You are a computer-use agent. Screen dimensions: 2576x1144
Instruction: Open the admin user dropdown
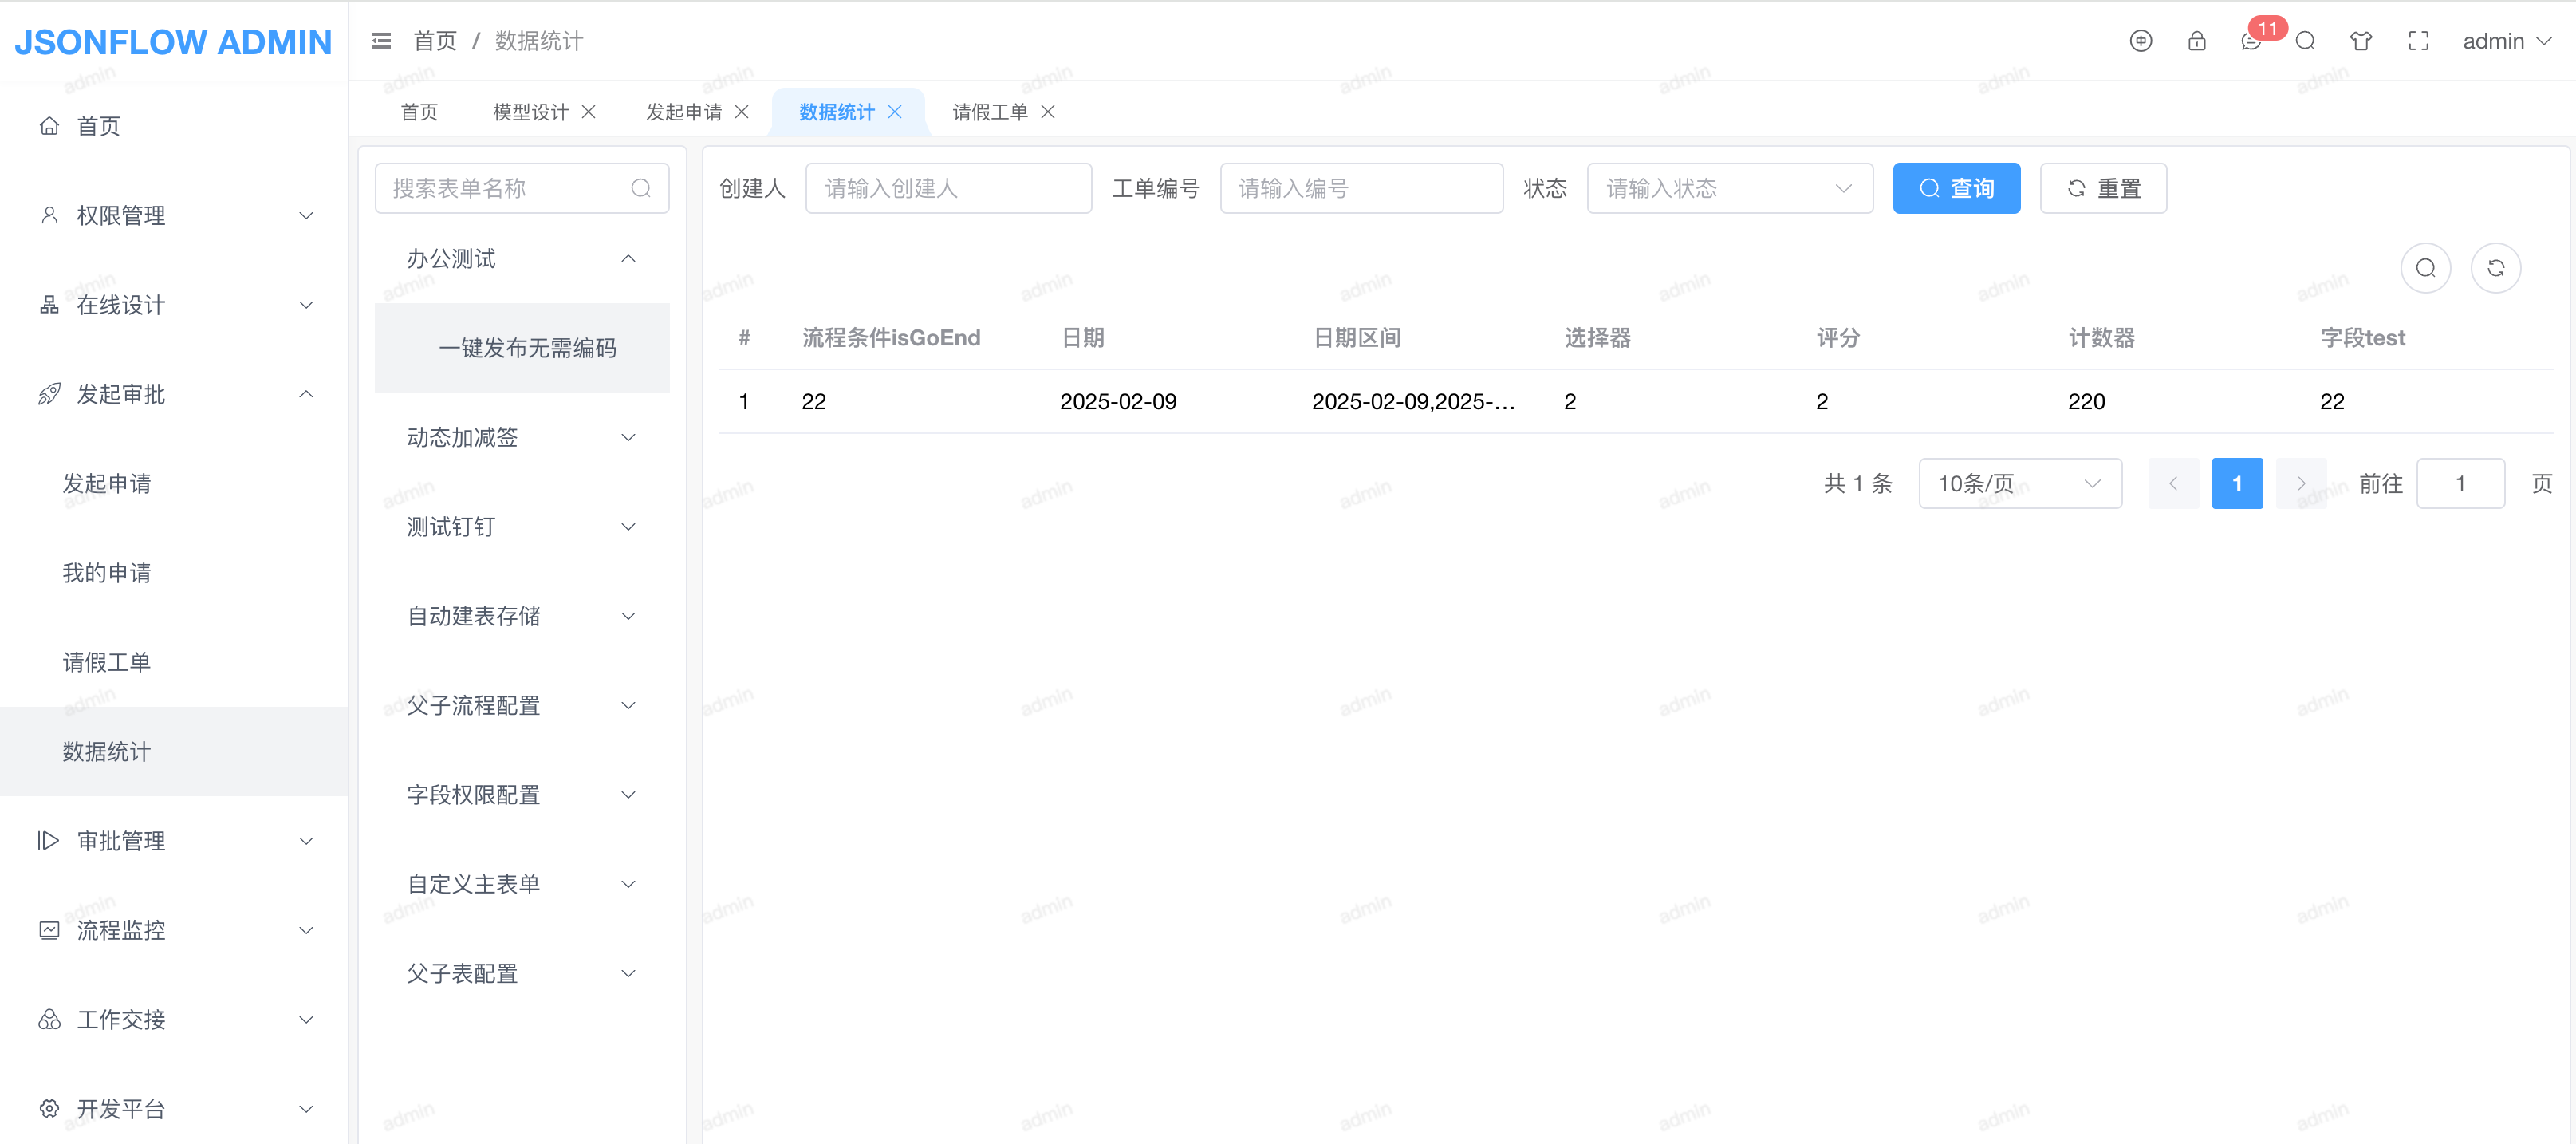pos(2506,41)
